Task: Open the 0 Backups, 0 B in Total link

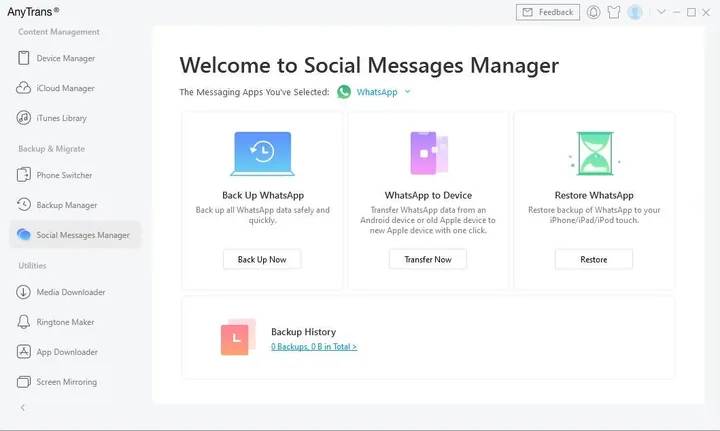Action: pyautogui.click(x=314, y=347)
